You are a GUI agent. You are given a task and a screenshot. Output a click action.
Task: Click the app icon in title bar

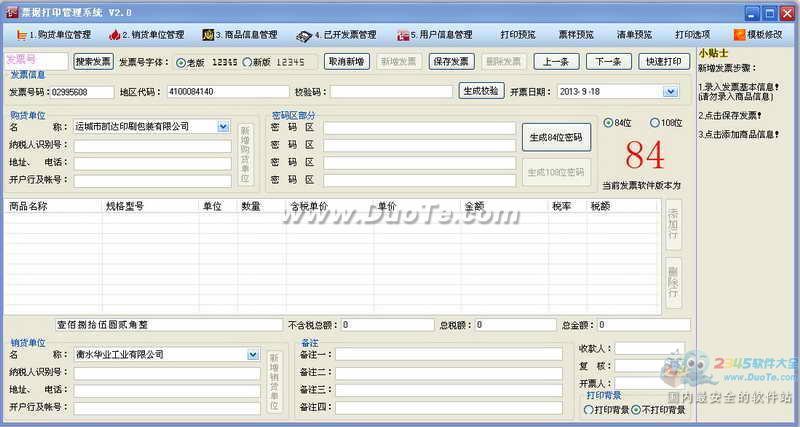point(11,12)
